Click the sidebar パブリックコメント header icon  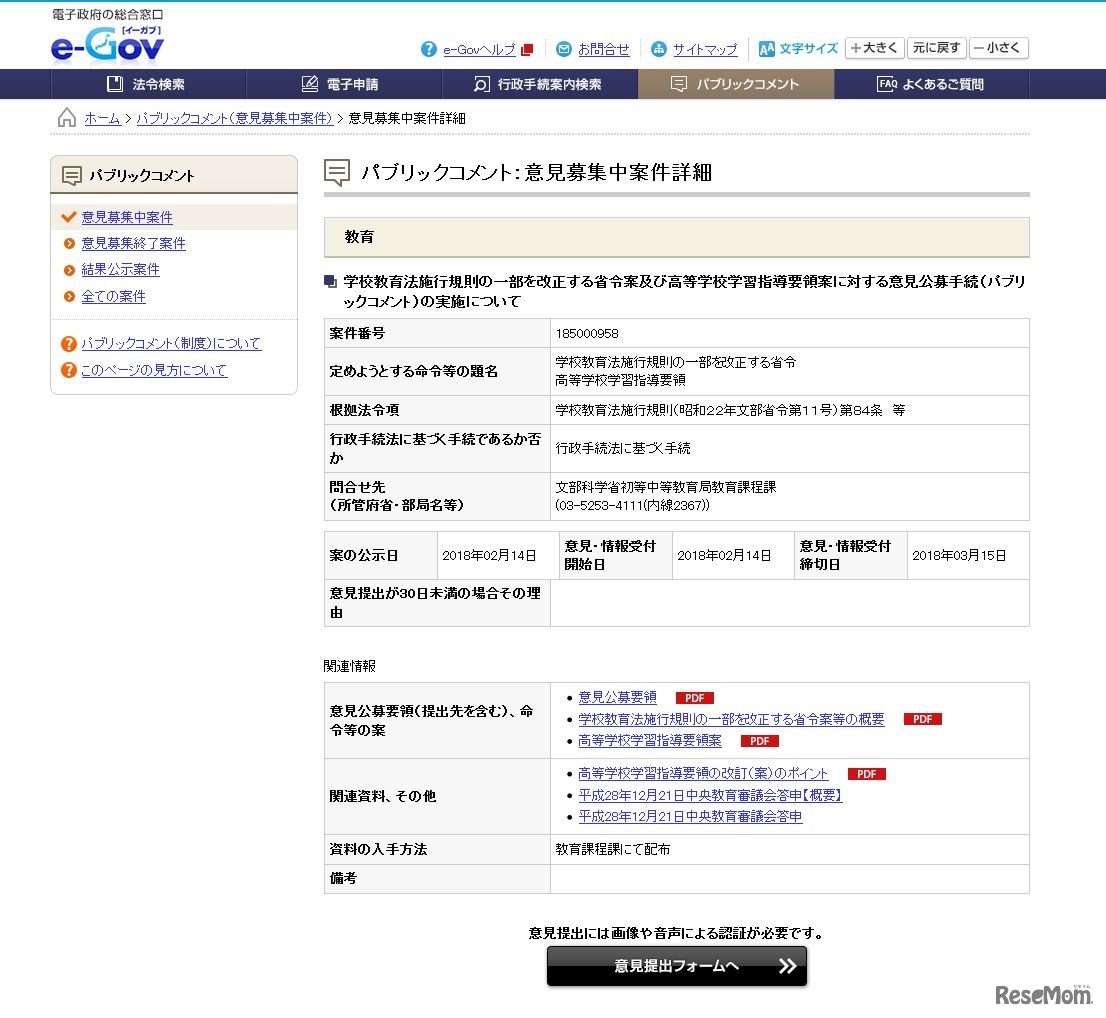(71, 175)
